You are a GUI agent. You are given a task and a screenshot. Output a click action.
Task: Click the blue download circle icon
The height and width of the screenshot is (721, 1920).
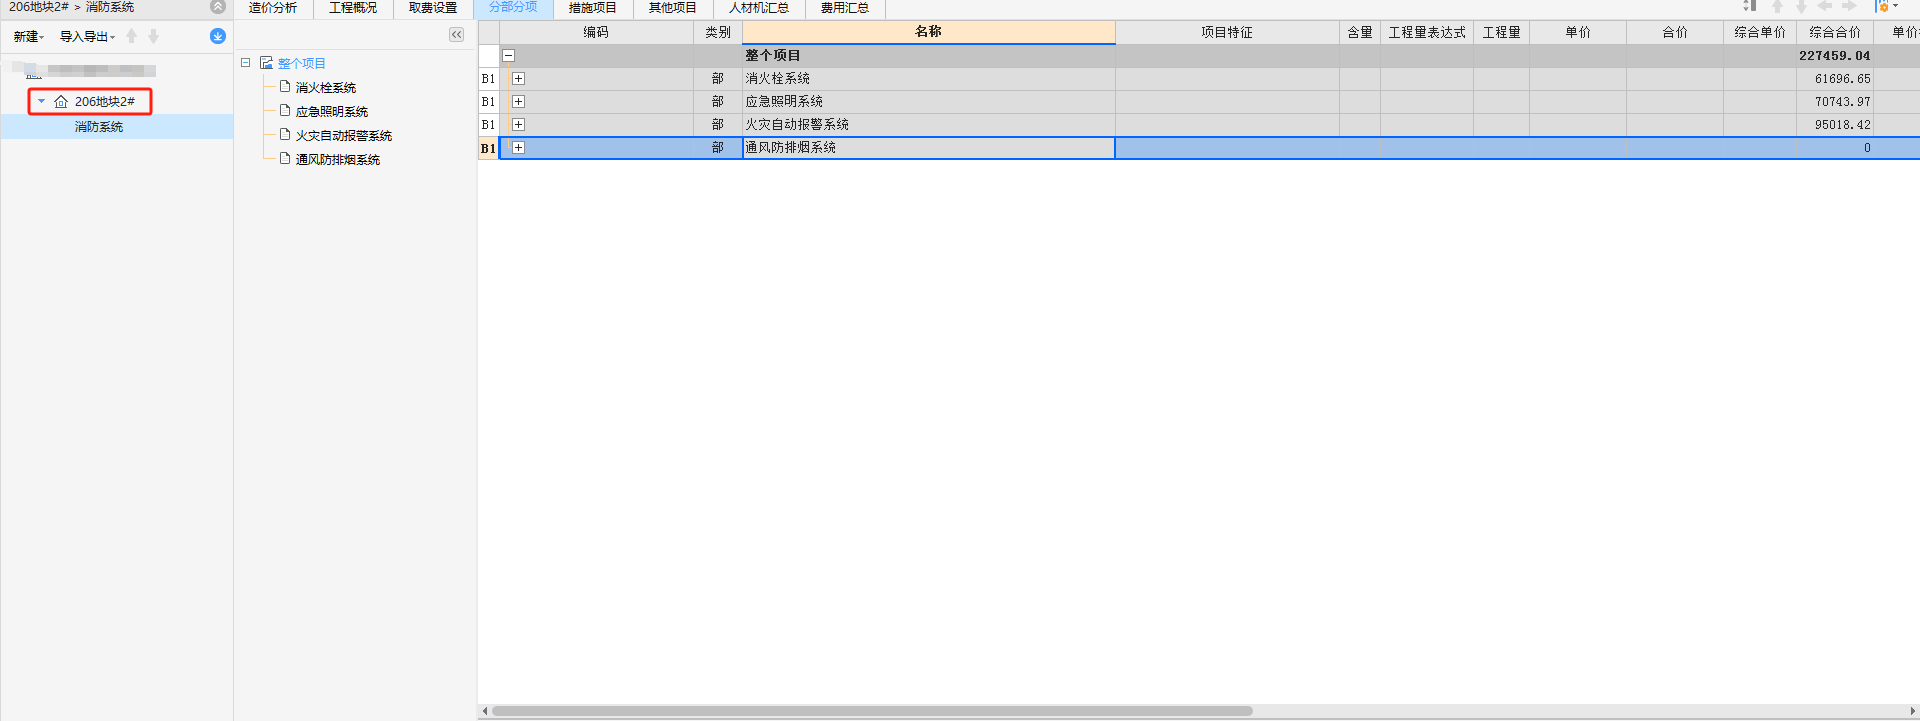click(x=217, y=36)
